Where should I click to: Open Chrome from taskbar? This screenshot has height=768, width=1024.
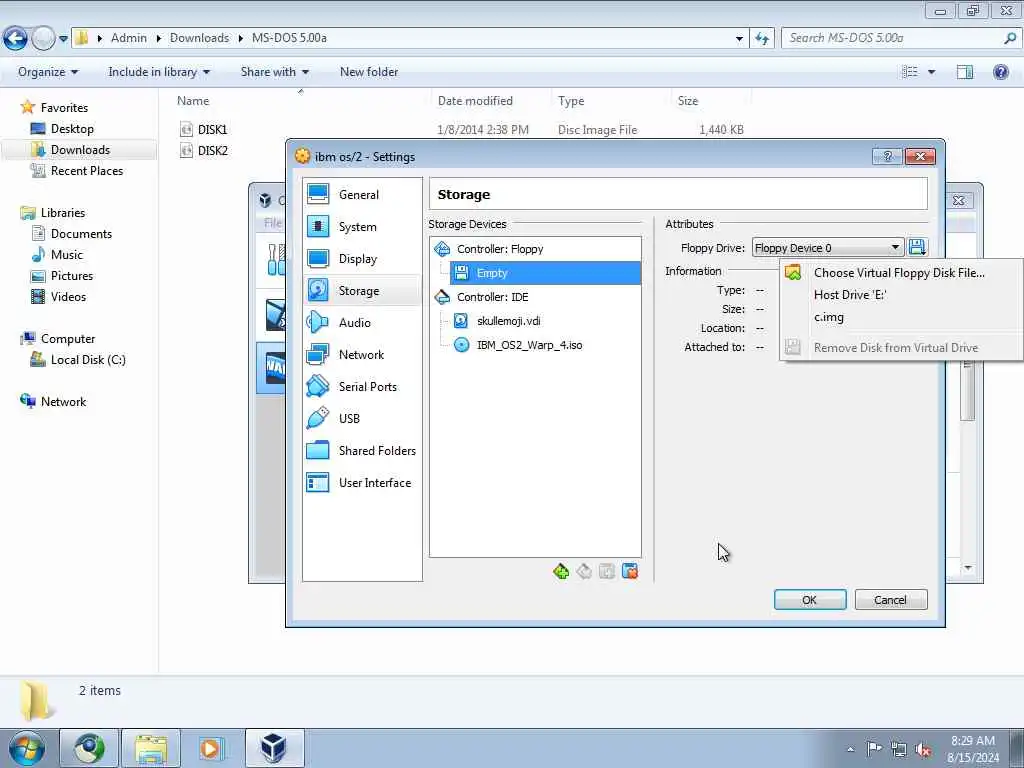tap(89, 748)
